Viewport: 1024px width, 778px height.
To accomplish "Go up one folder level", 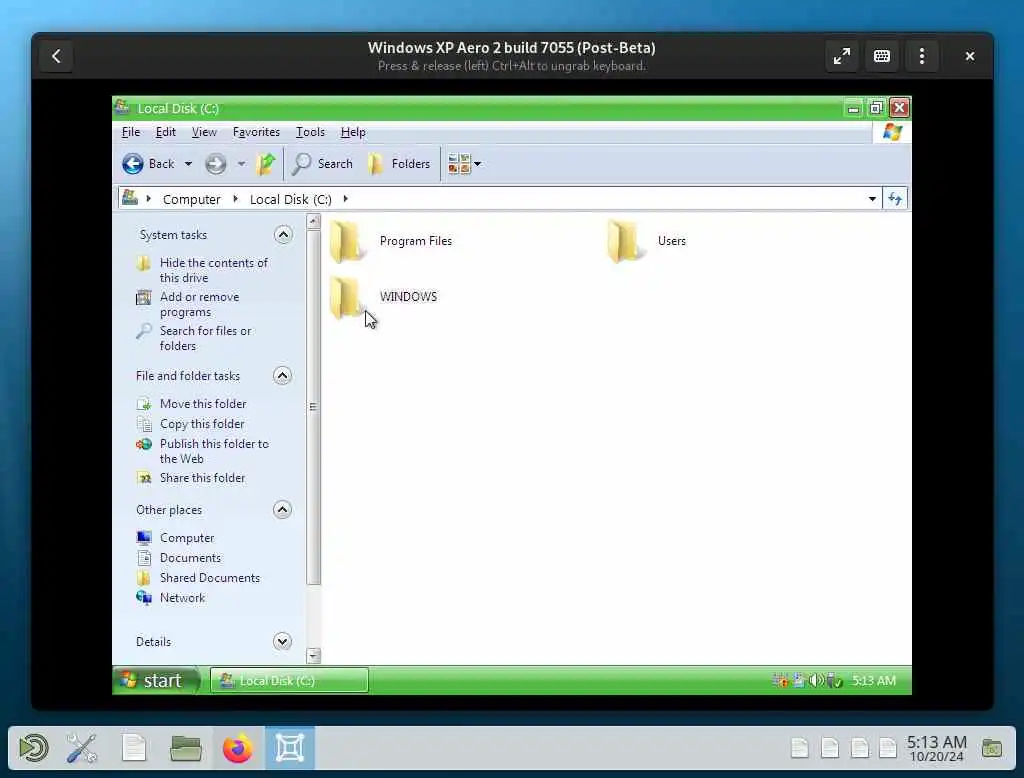I will point(266,164).
